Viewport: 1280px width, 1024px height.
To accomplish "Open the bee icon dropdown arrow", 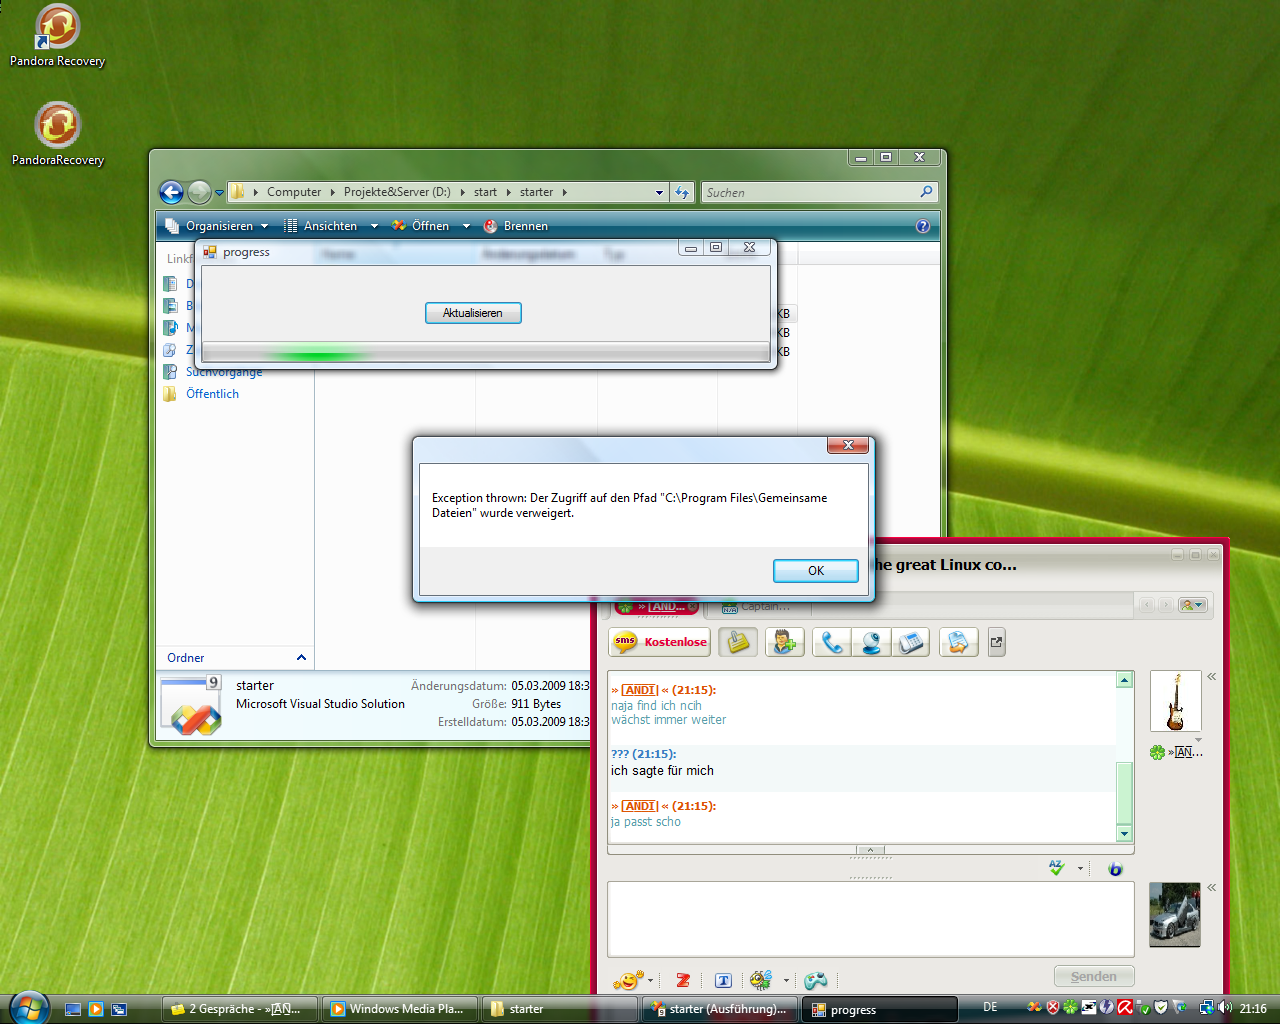I will [786, 981].
